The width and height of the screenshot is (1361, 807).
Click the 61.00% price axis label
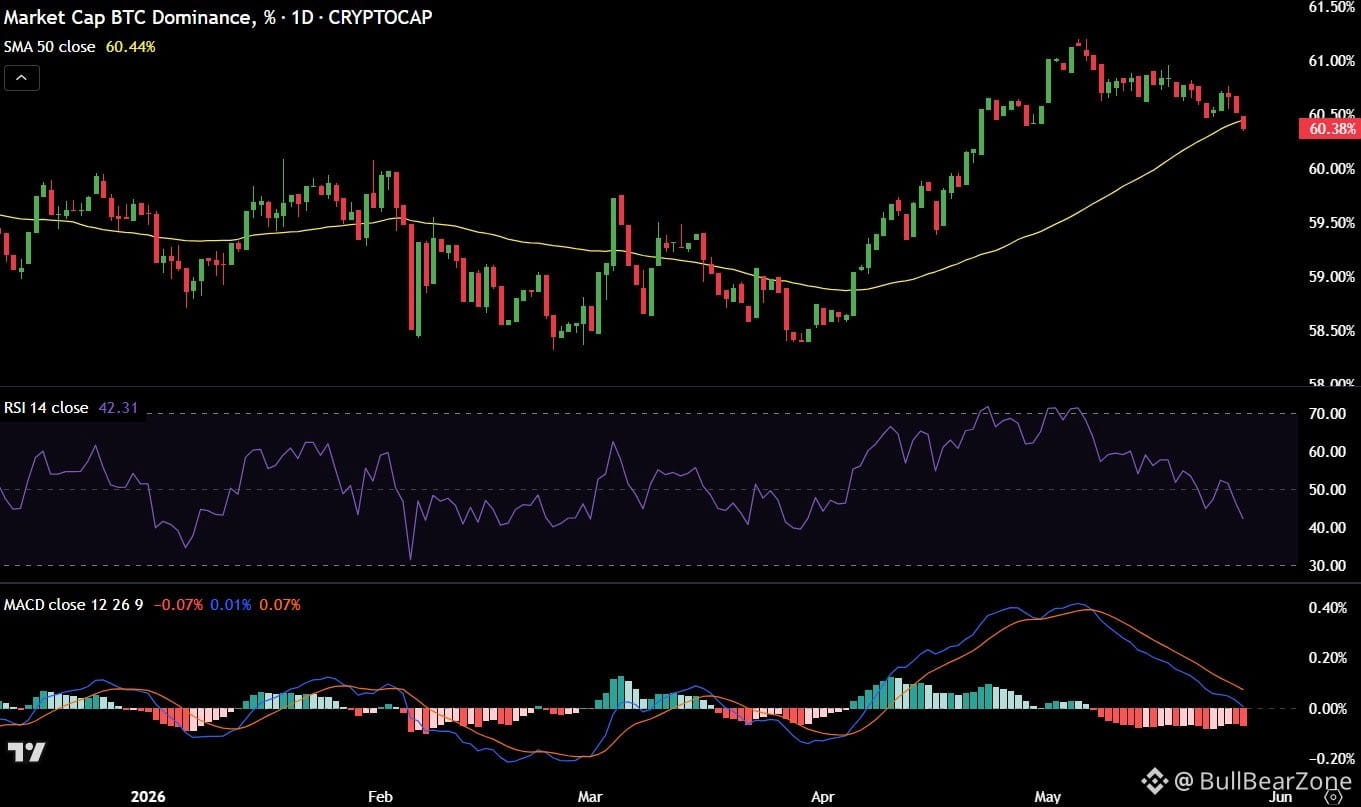[x=1331, y=61]
